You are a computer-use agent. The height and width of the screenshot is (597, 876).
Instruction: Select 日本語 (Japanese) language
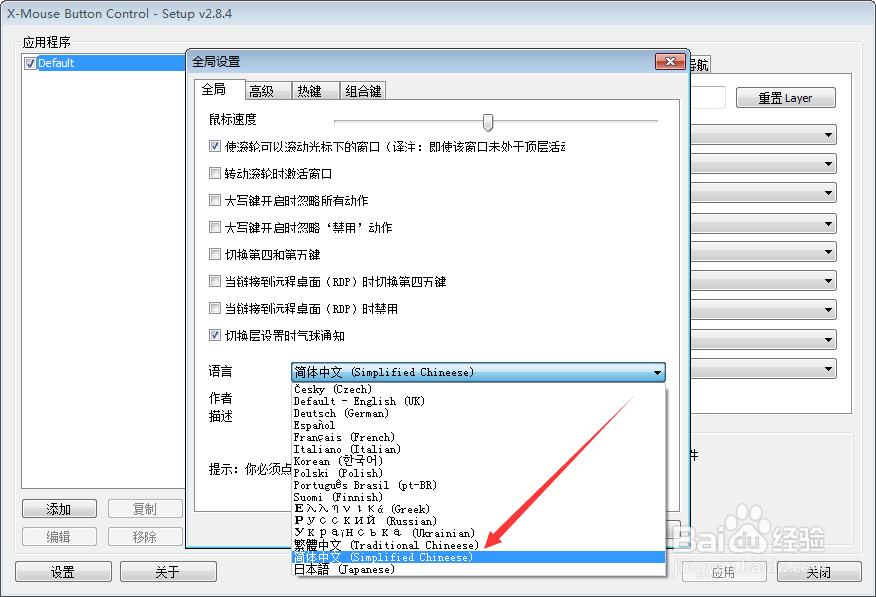tap(479, 570)
